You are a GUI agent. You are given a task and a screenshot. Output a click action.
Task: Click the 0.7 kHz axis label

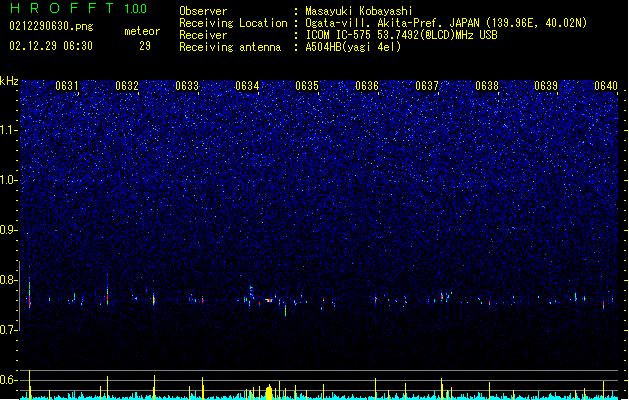click(9, 330)
